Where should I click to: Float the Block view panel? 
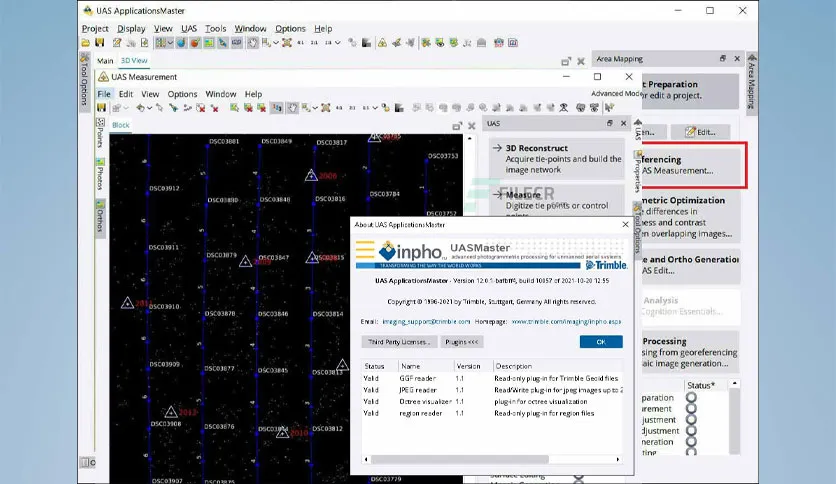coord(457,126)
